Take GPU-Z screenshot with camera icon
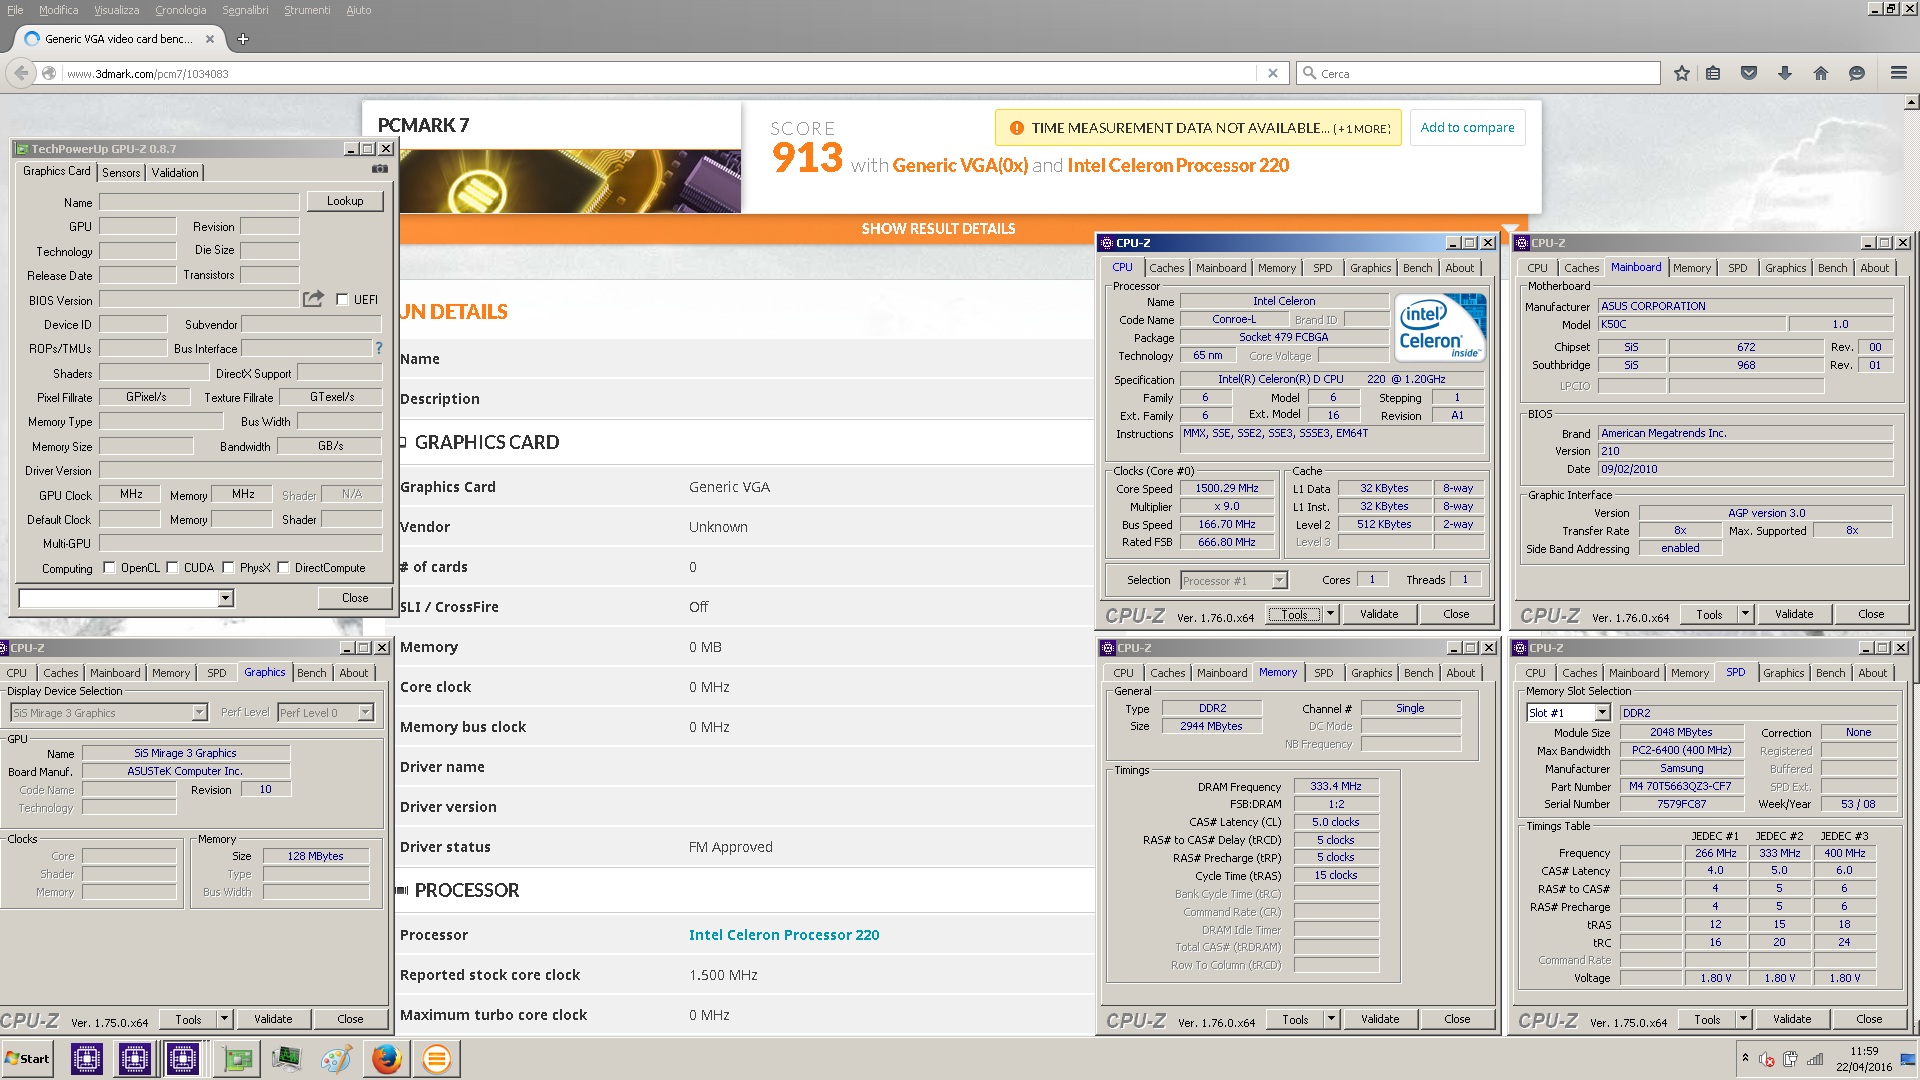The width and height of the screenshot is (1920, 1080). click(x=380, y=170)
